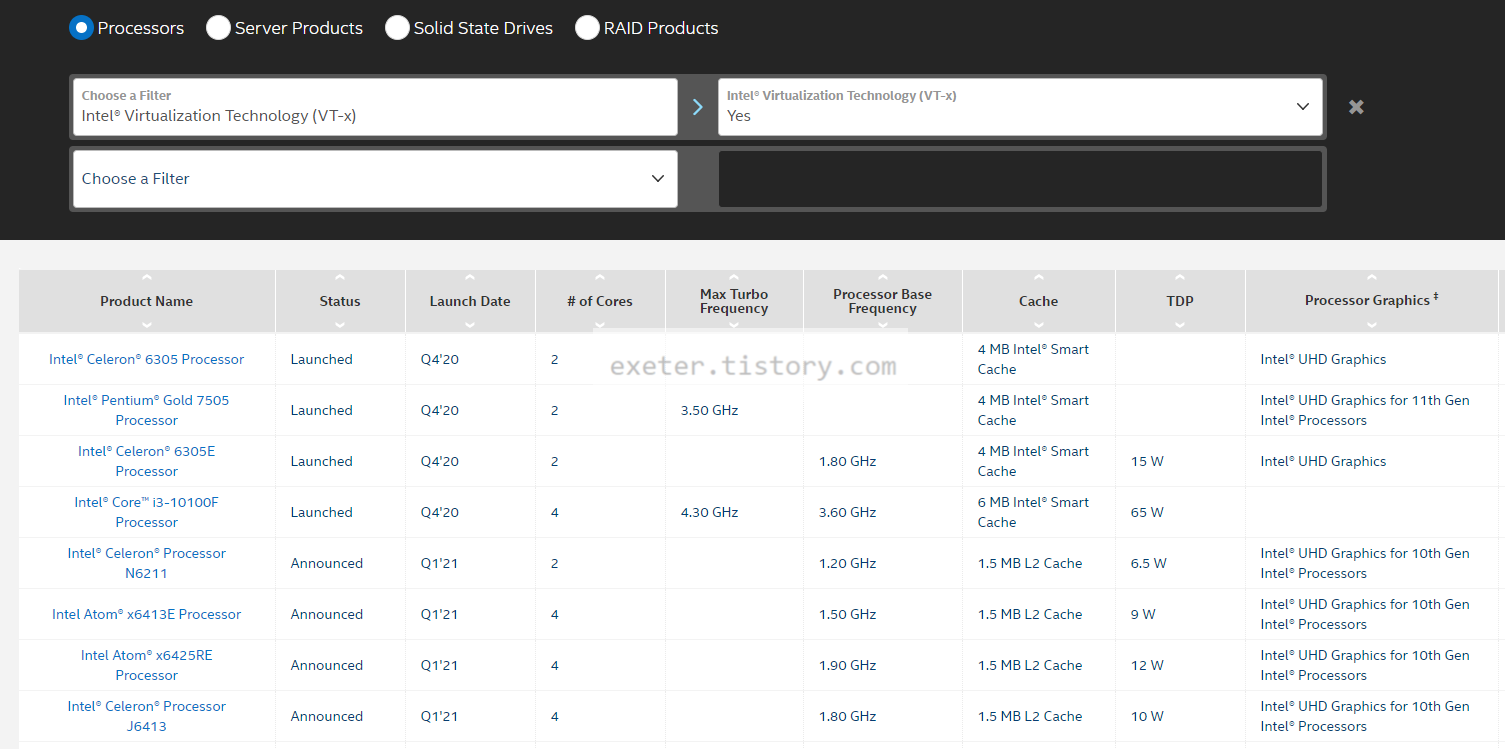Sort Cache column descending arrow
The height and width of the screenshot is (749, 1505).
[1039, 324]
